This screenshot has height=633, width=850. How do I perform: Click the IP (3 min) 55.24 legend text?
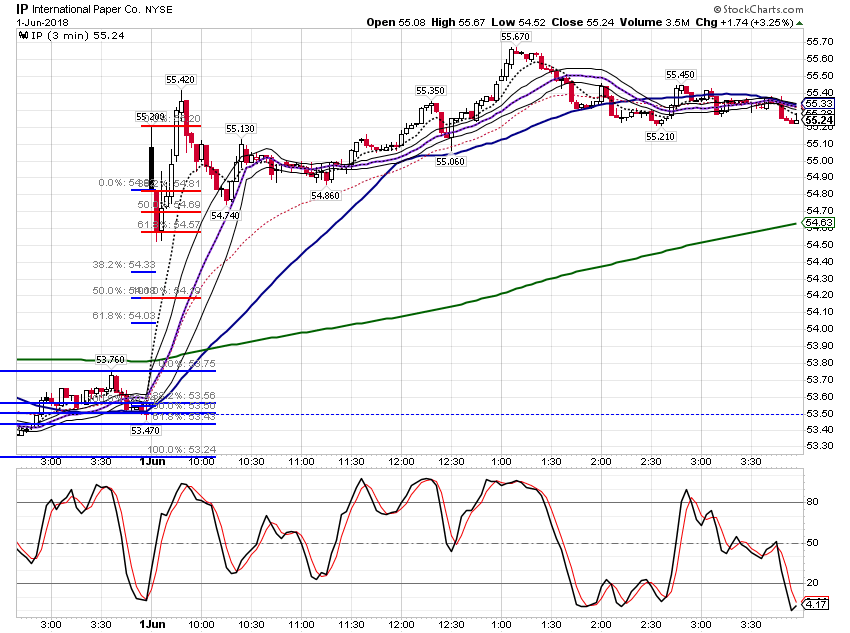[78, 36]
